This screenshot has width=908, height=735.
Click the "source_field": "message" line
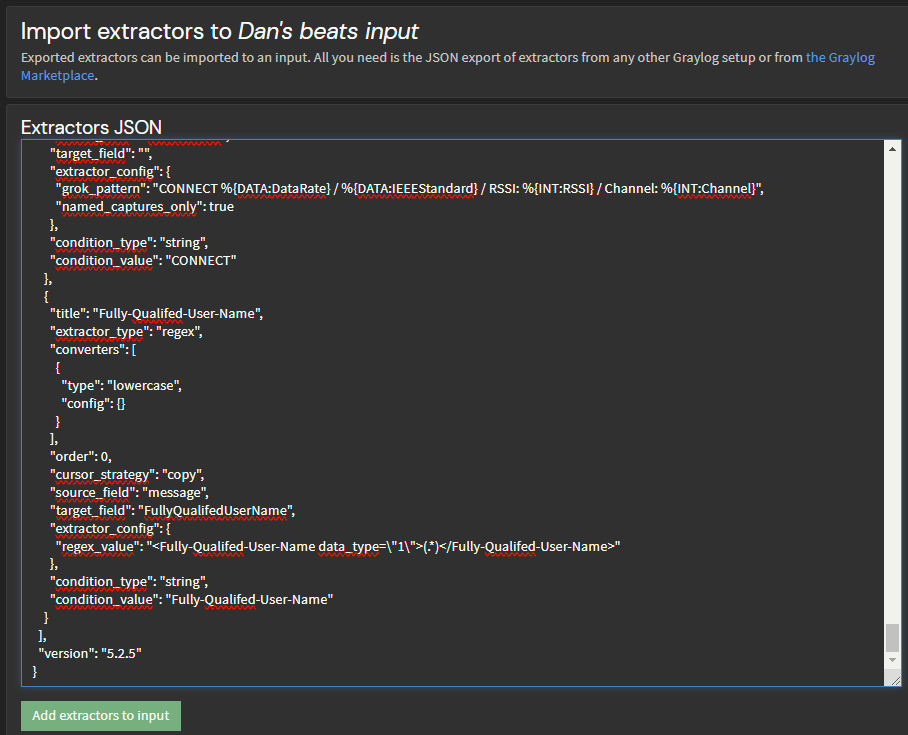(x=130, y=492)
